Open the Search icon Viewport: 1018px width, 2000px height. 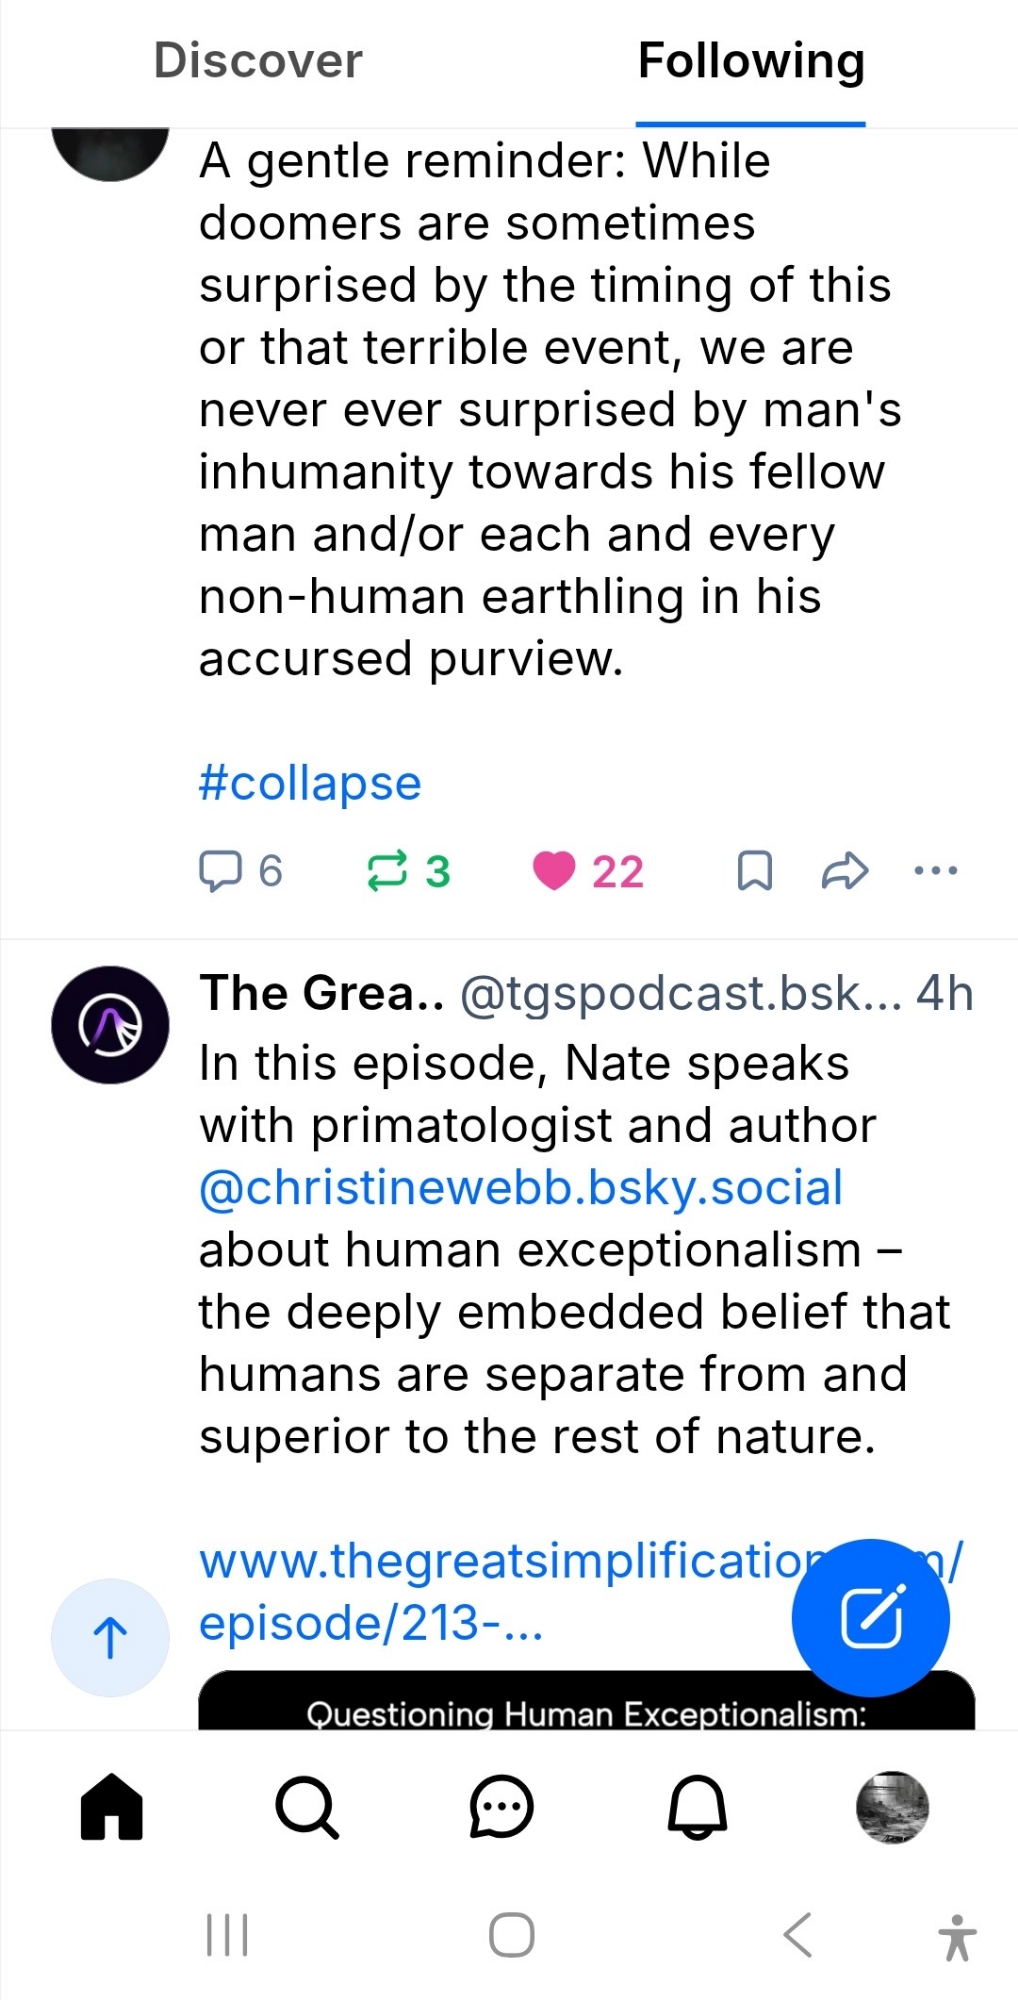pyautogui.click(x=306, y=1807)
